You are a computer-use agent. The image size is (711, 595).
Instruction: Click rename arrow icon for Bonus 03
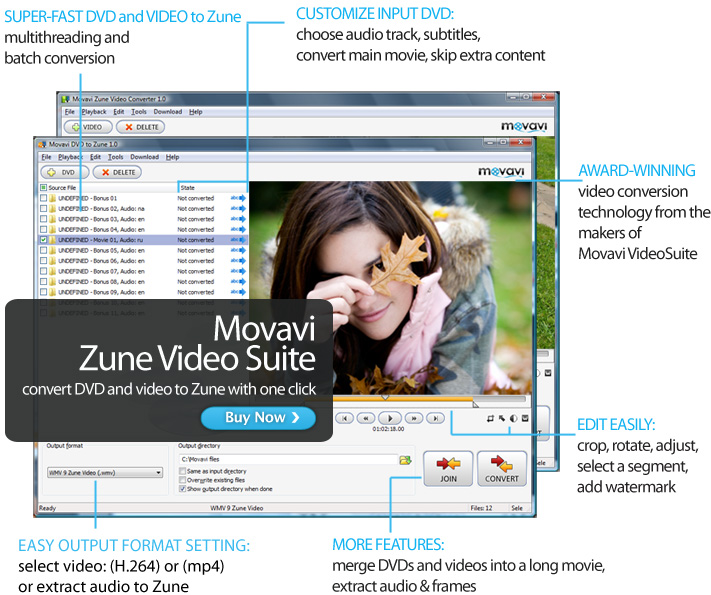(239, 219)
